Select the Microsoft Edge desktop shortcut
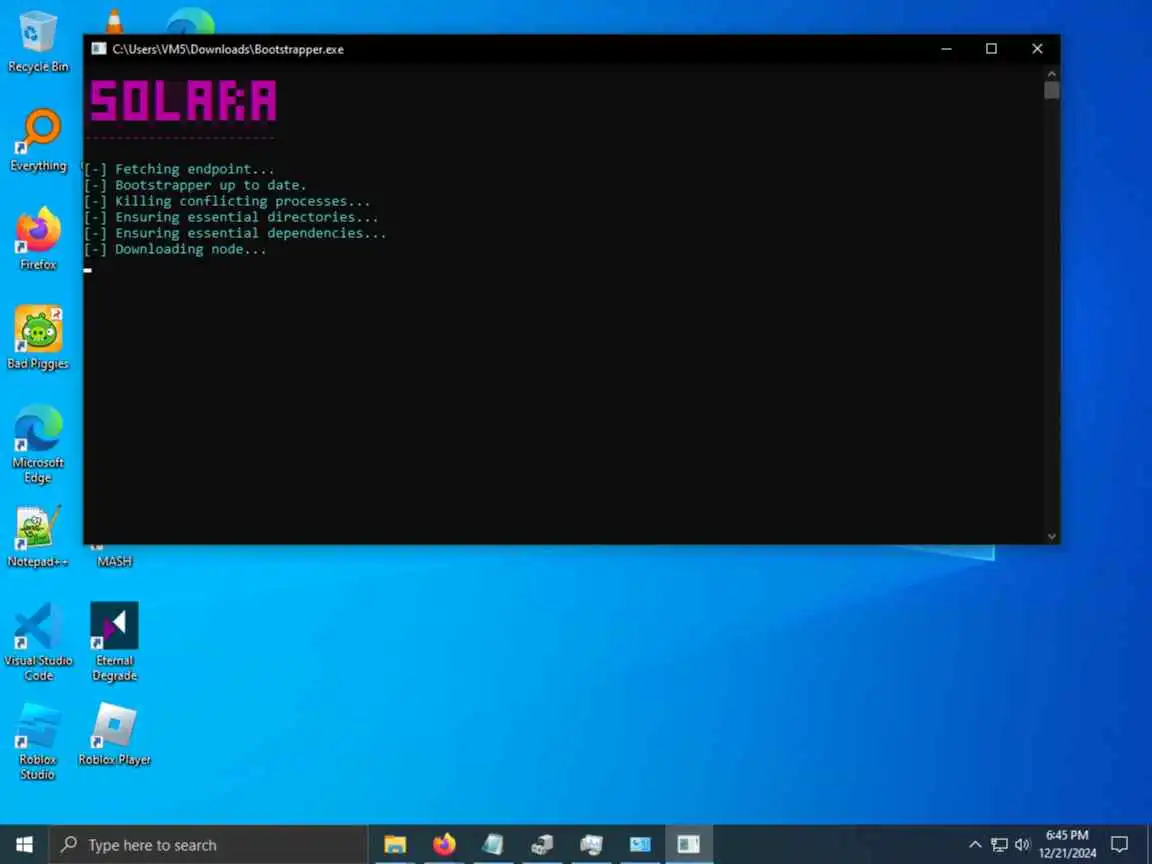The image size is (1152, 864). [x=38, y=444]
